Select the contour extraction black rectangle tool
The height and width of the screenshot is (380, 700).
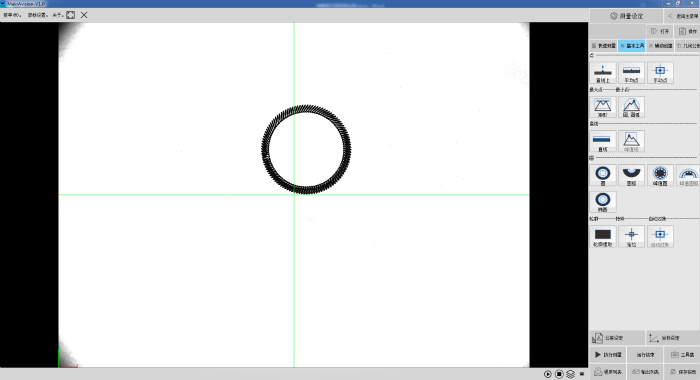tap(603, 237)
